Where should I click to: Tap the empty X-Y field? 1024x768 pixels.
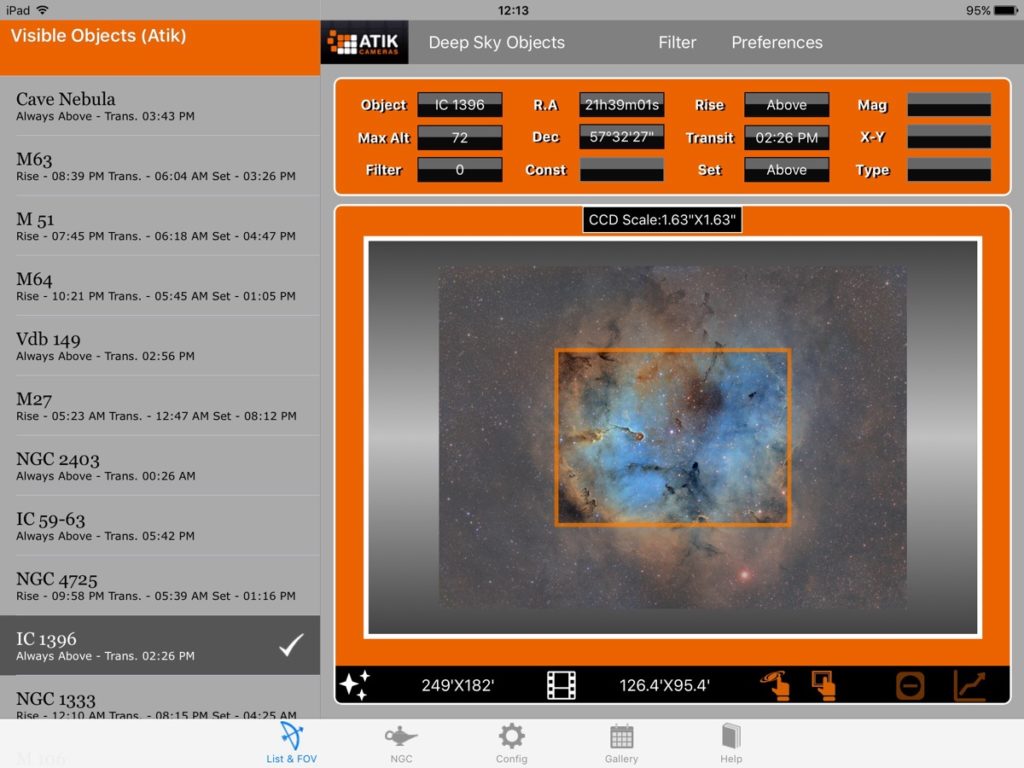[949, 137]
